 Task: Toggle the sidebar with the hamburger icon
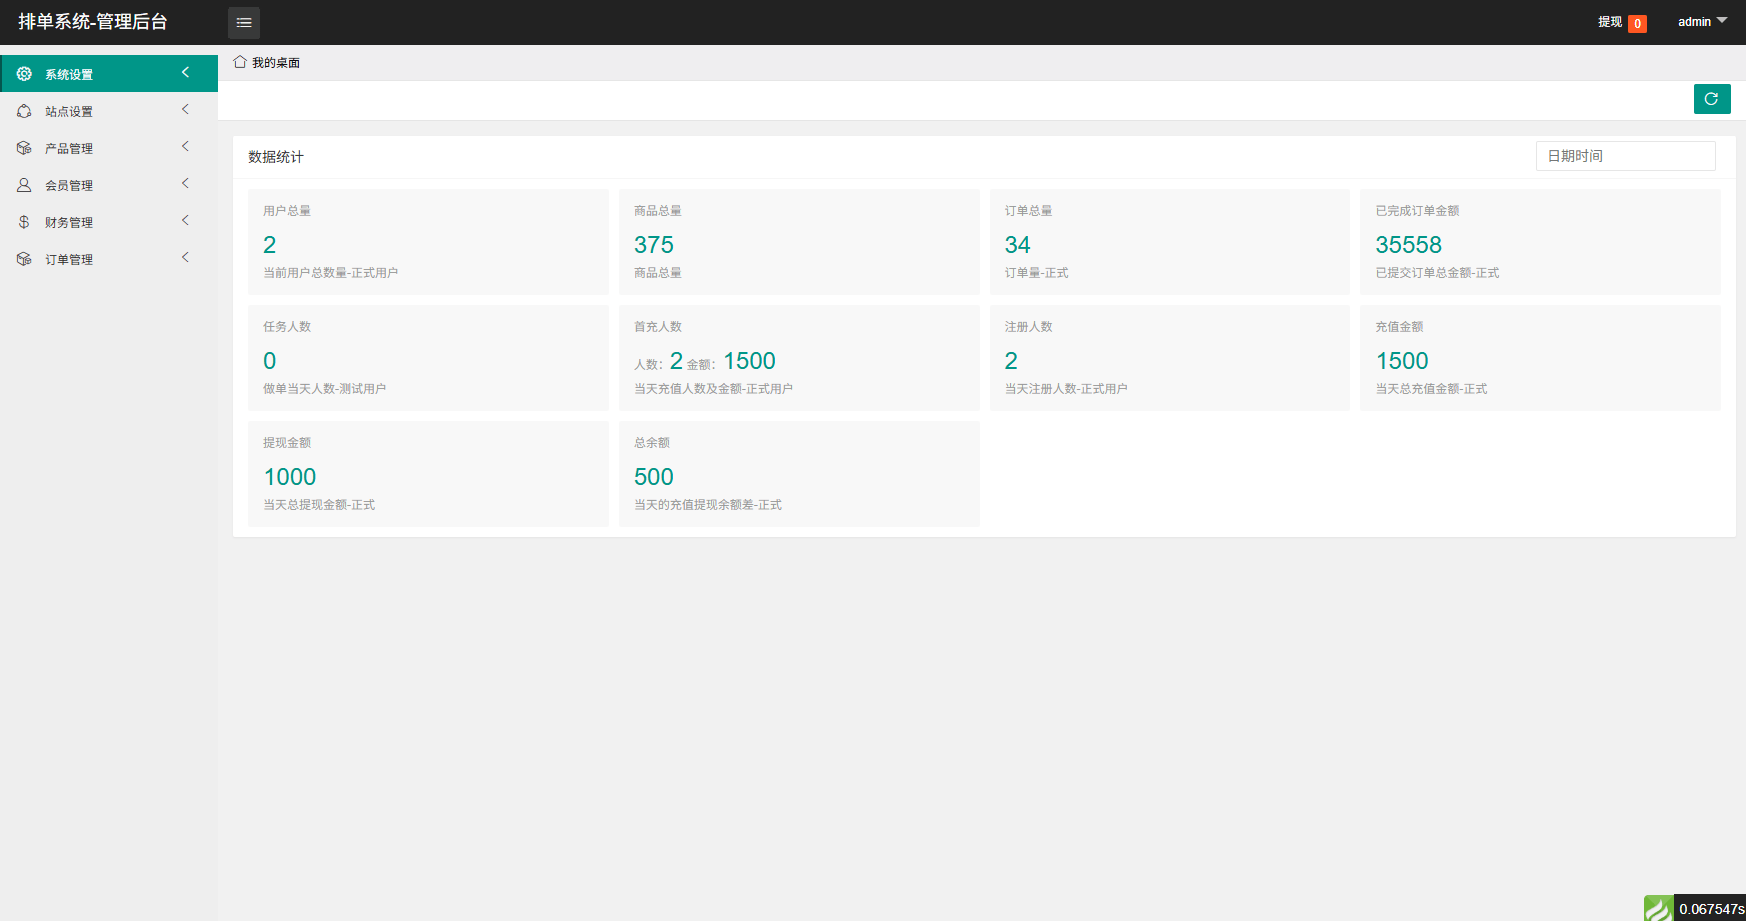[x=244, y=22]
